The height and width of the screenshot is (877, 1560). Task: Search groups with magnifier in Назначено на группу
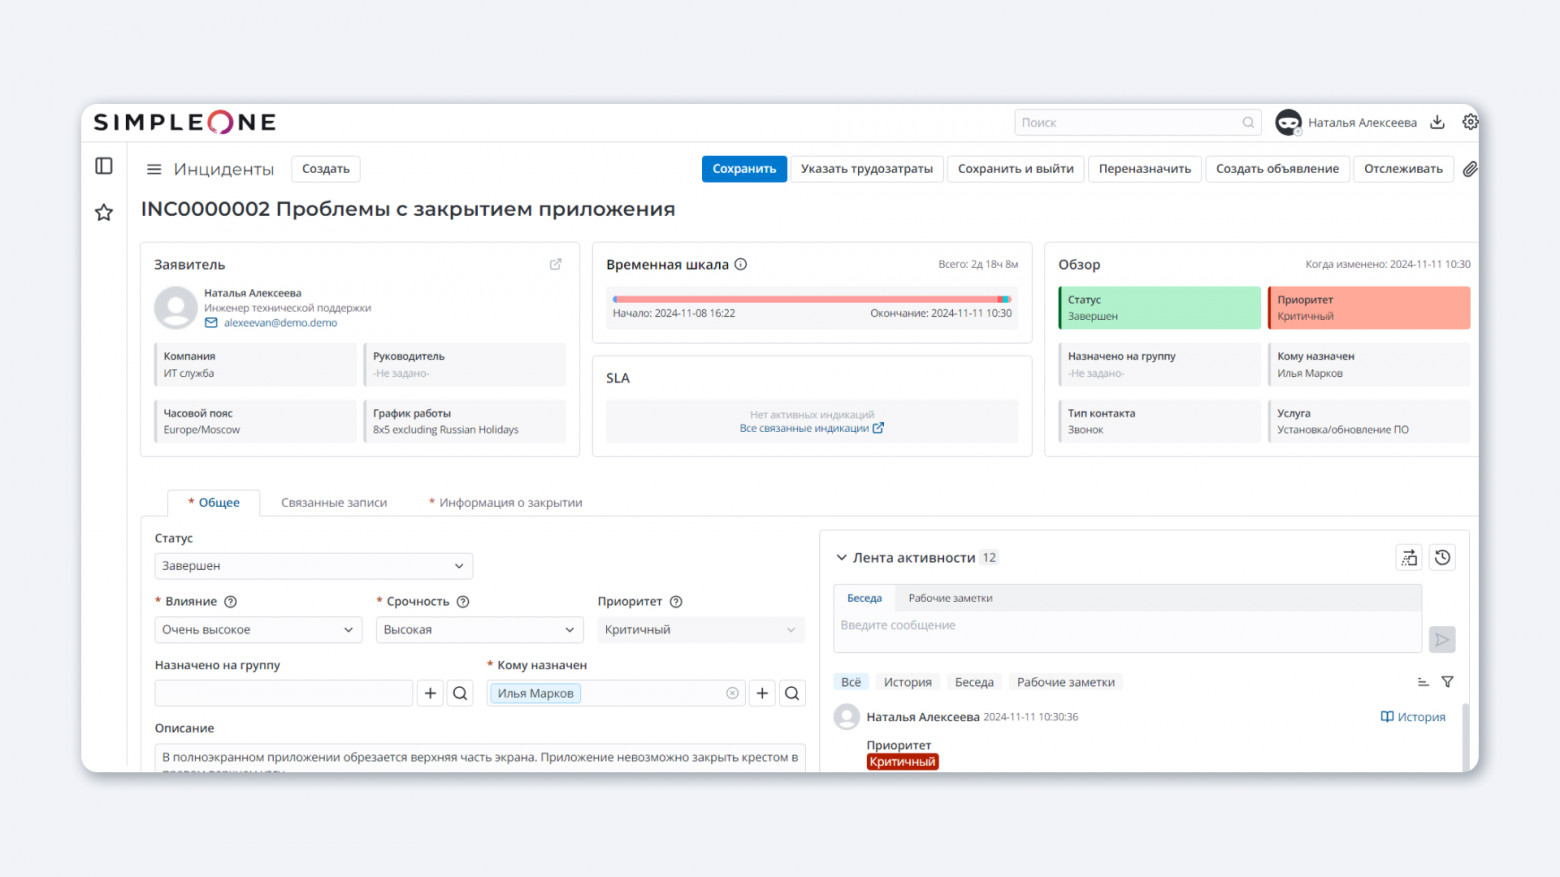point(460,693)
